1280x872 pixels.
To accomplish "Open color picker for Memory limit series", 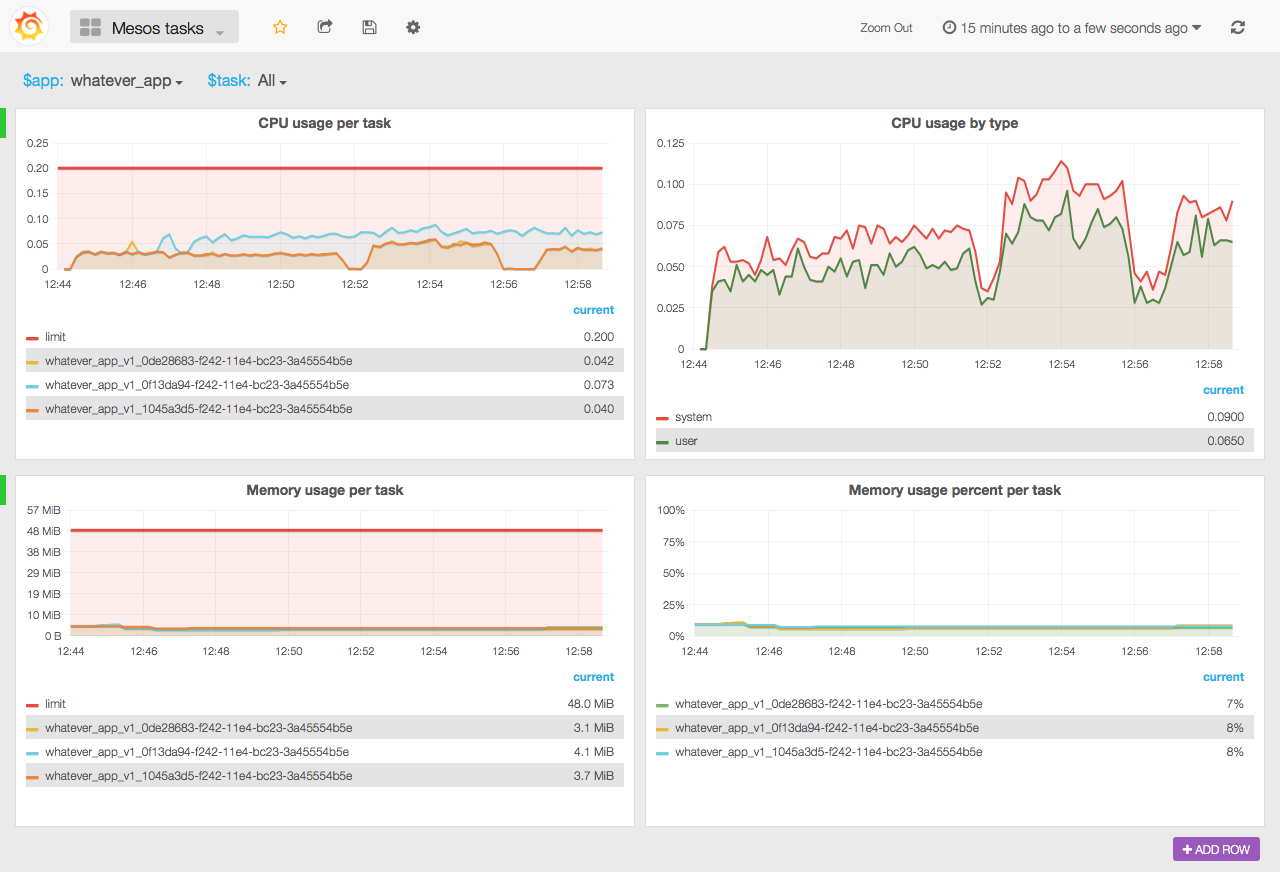I will click(32, 705).
